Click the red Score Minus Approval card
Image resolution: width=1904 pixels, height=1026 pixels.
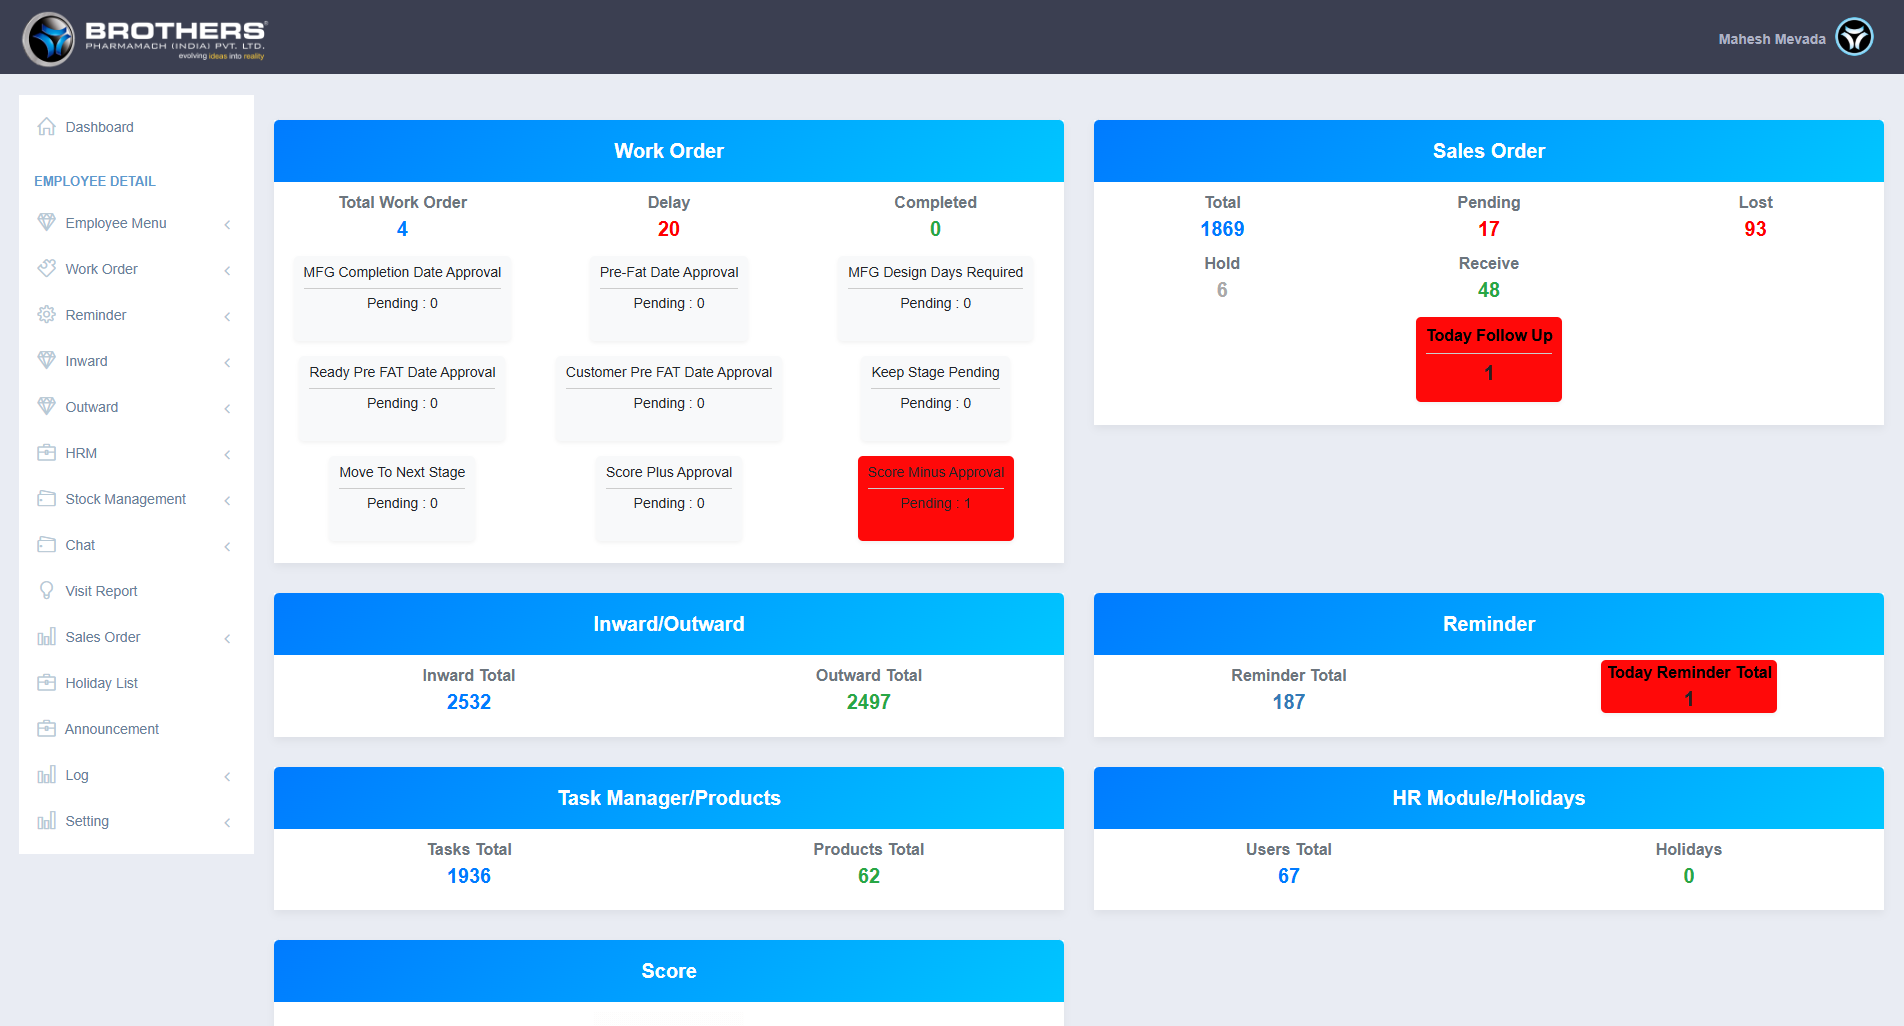pyautogui.click(x=935, y=498)
